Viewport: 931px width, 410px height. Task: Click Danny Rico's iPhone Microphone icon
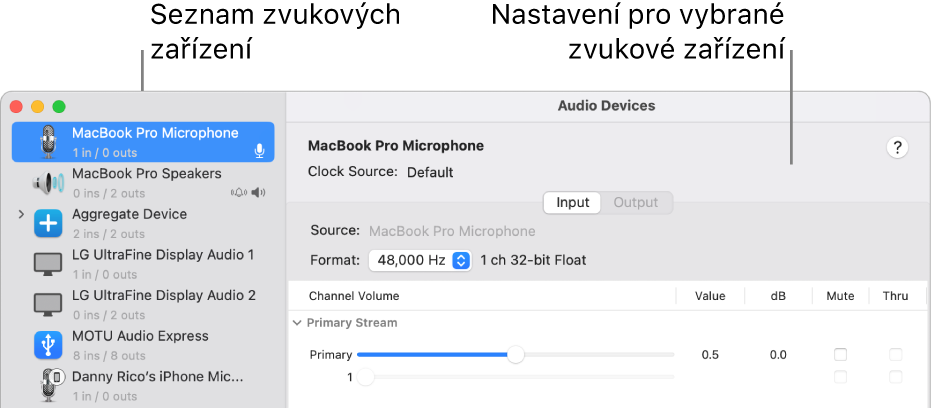[48, 385]
